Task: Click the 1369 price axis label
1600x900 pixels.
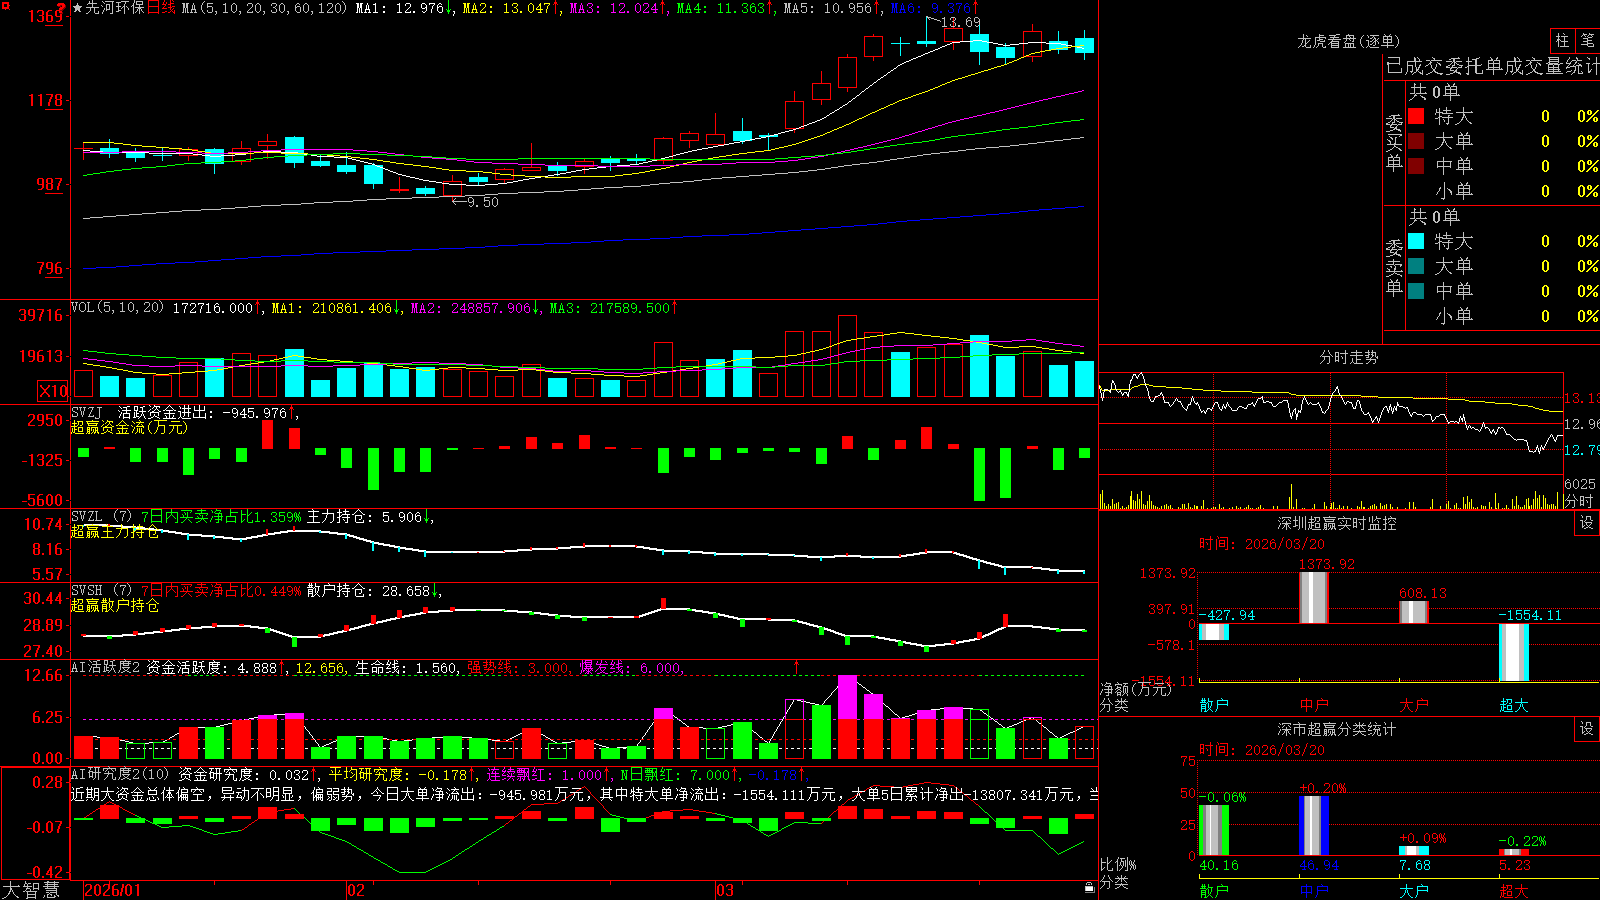Action: pyautogui.click(x=46, y=16)
